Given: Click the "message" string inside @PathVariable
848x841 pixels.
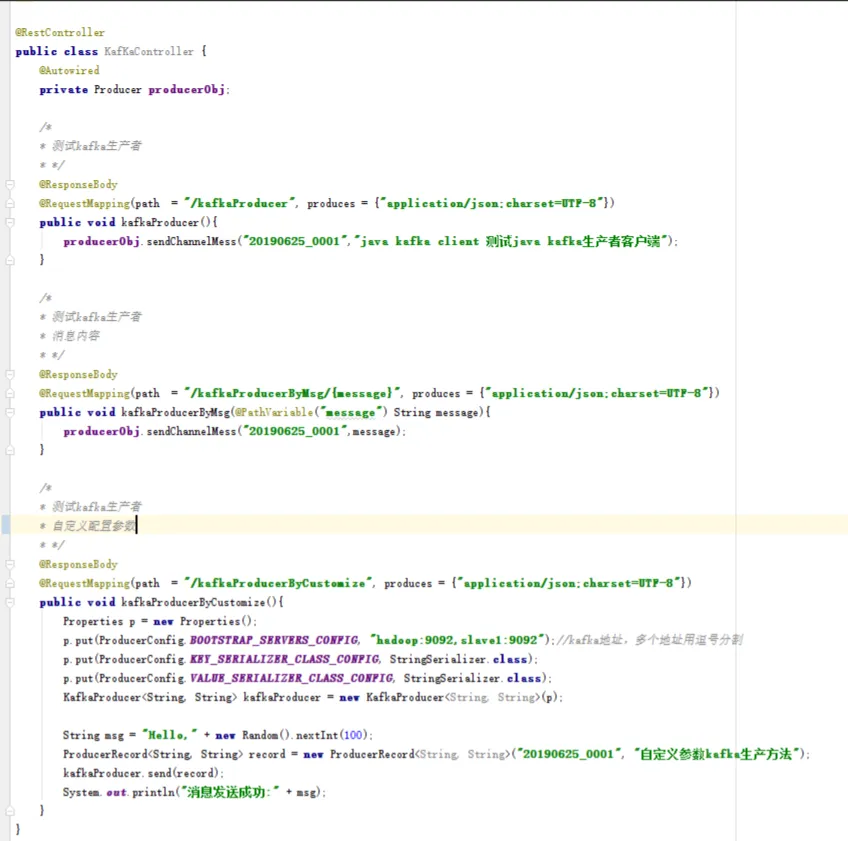Looking at the screenshot, I should tap(350, 412).
